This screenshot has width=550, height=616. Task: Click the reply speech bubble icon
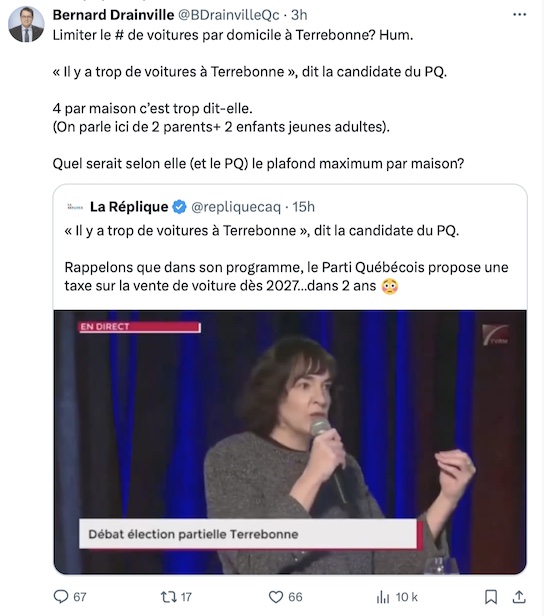pos(61,597)
